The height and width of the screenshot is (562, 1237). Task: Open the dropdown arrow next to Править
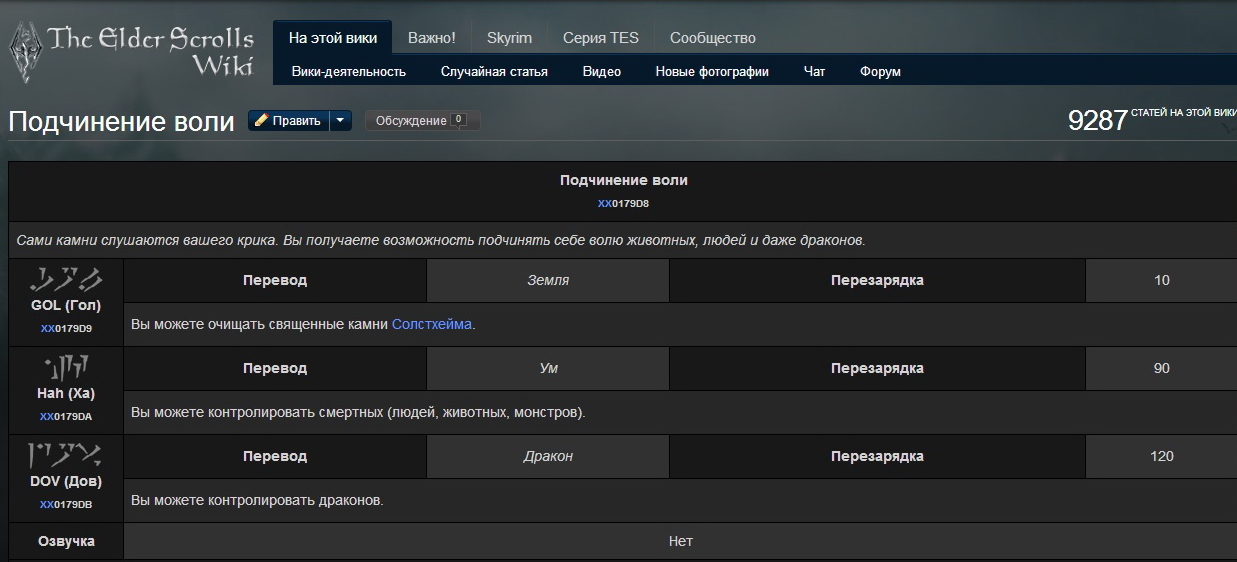coord(340,121)
